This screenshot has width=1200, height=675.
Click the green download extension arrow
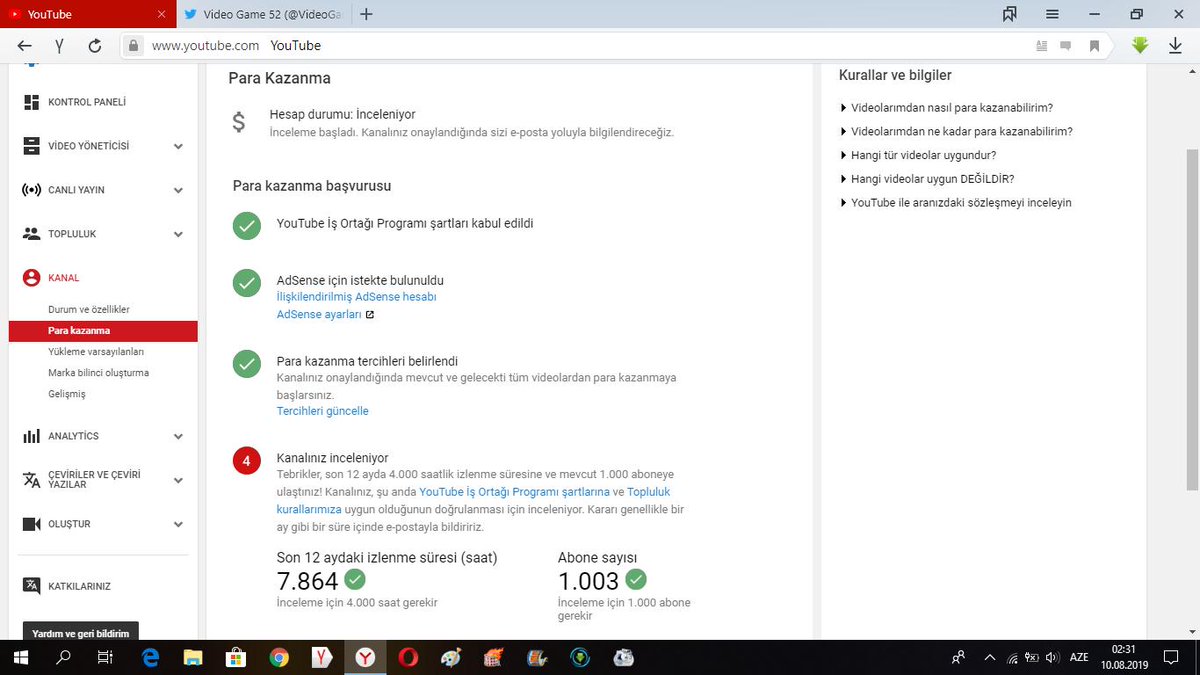1140,45
